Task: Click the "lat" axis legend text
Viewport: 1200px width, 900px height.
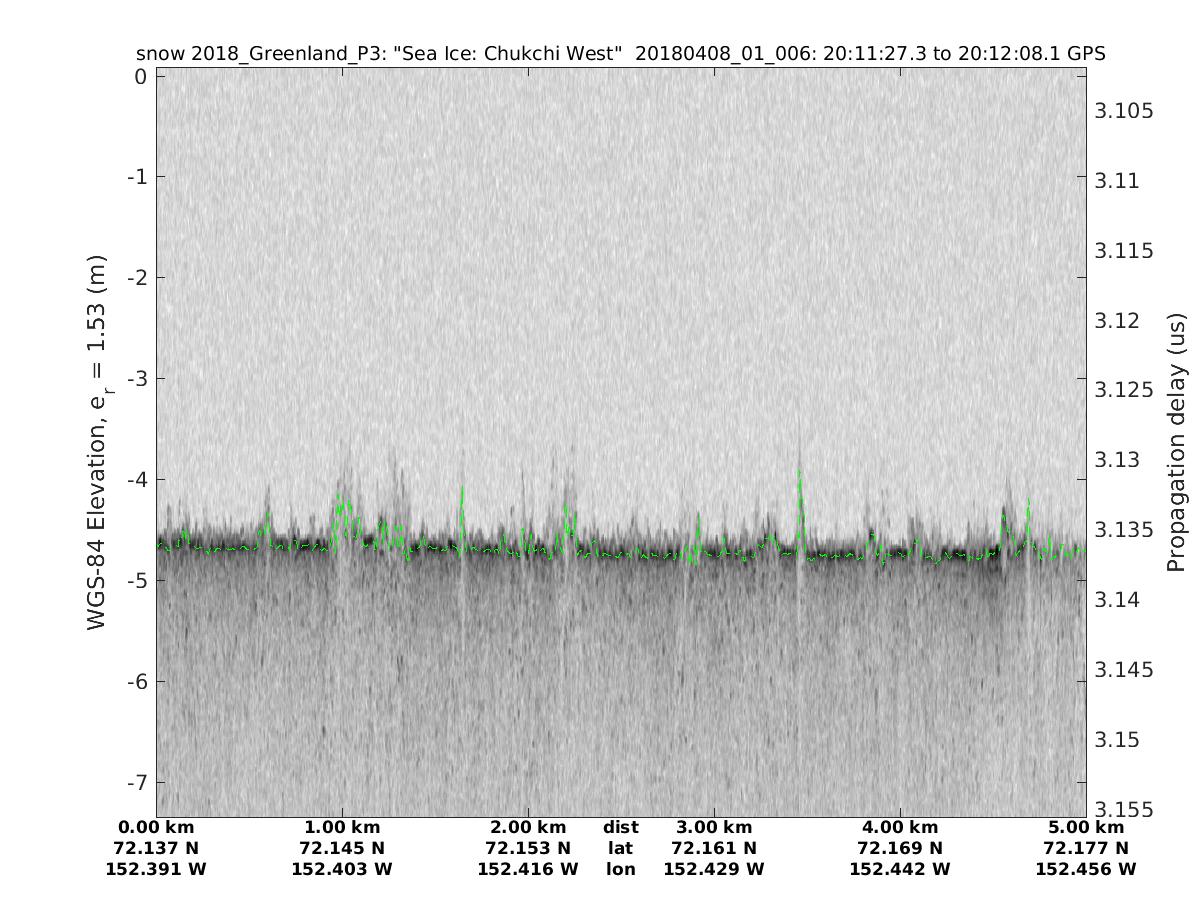Action: tap(620, 848)
